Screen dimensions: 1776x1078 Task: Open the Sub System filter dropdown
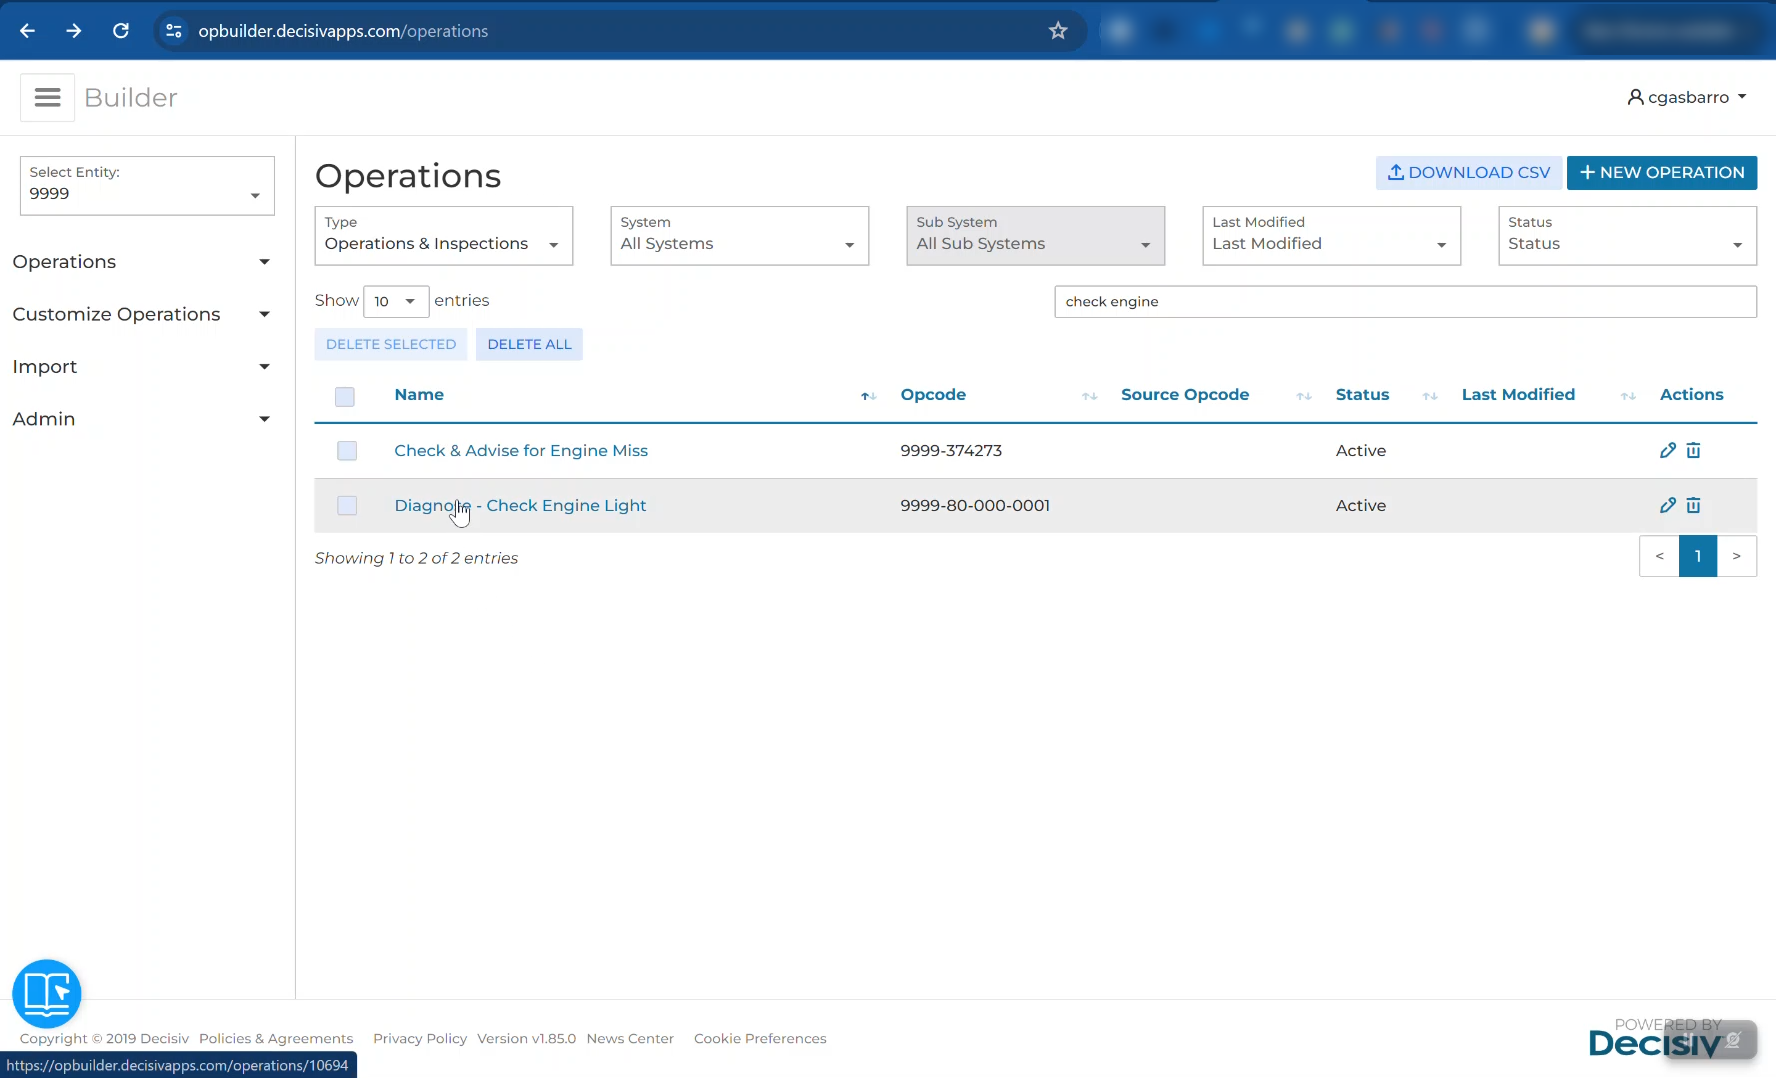pyautogui.click(x=1036, y=236)
